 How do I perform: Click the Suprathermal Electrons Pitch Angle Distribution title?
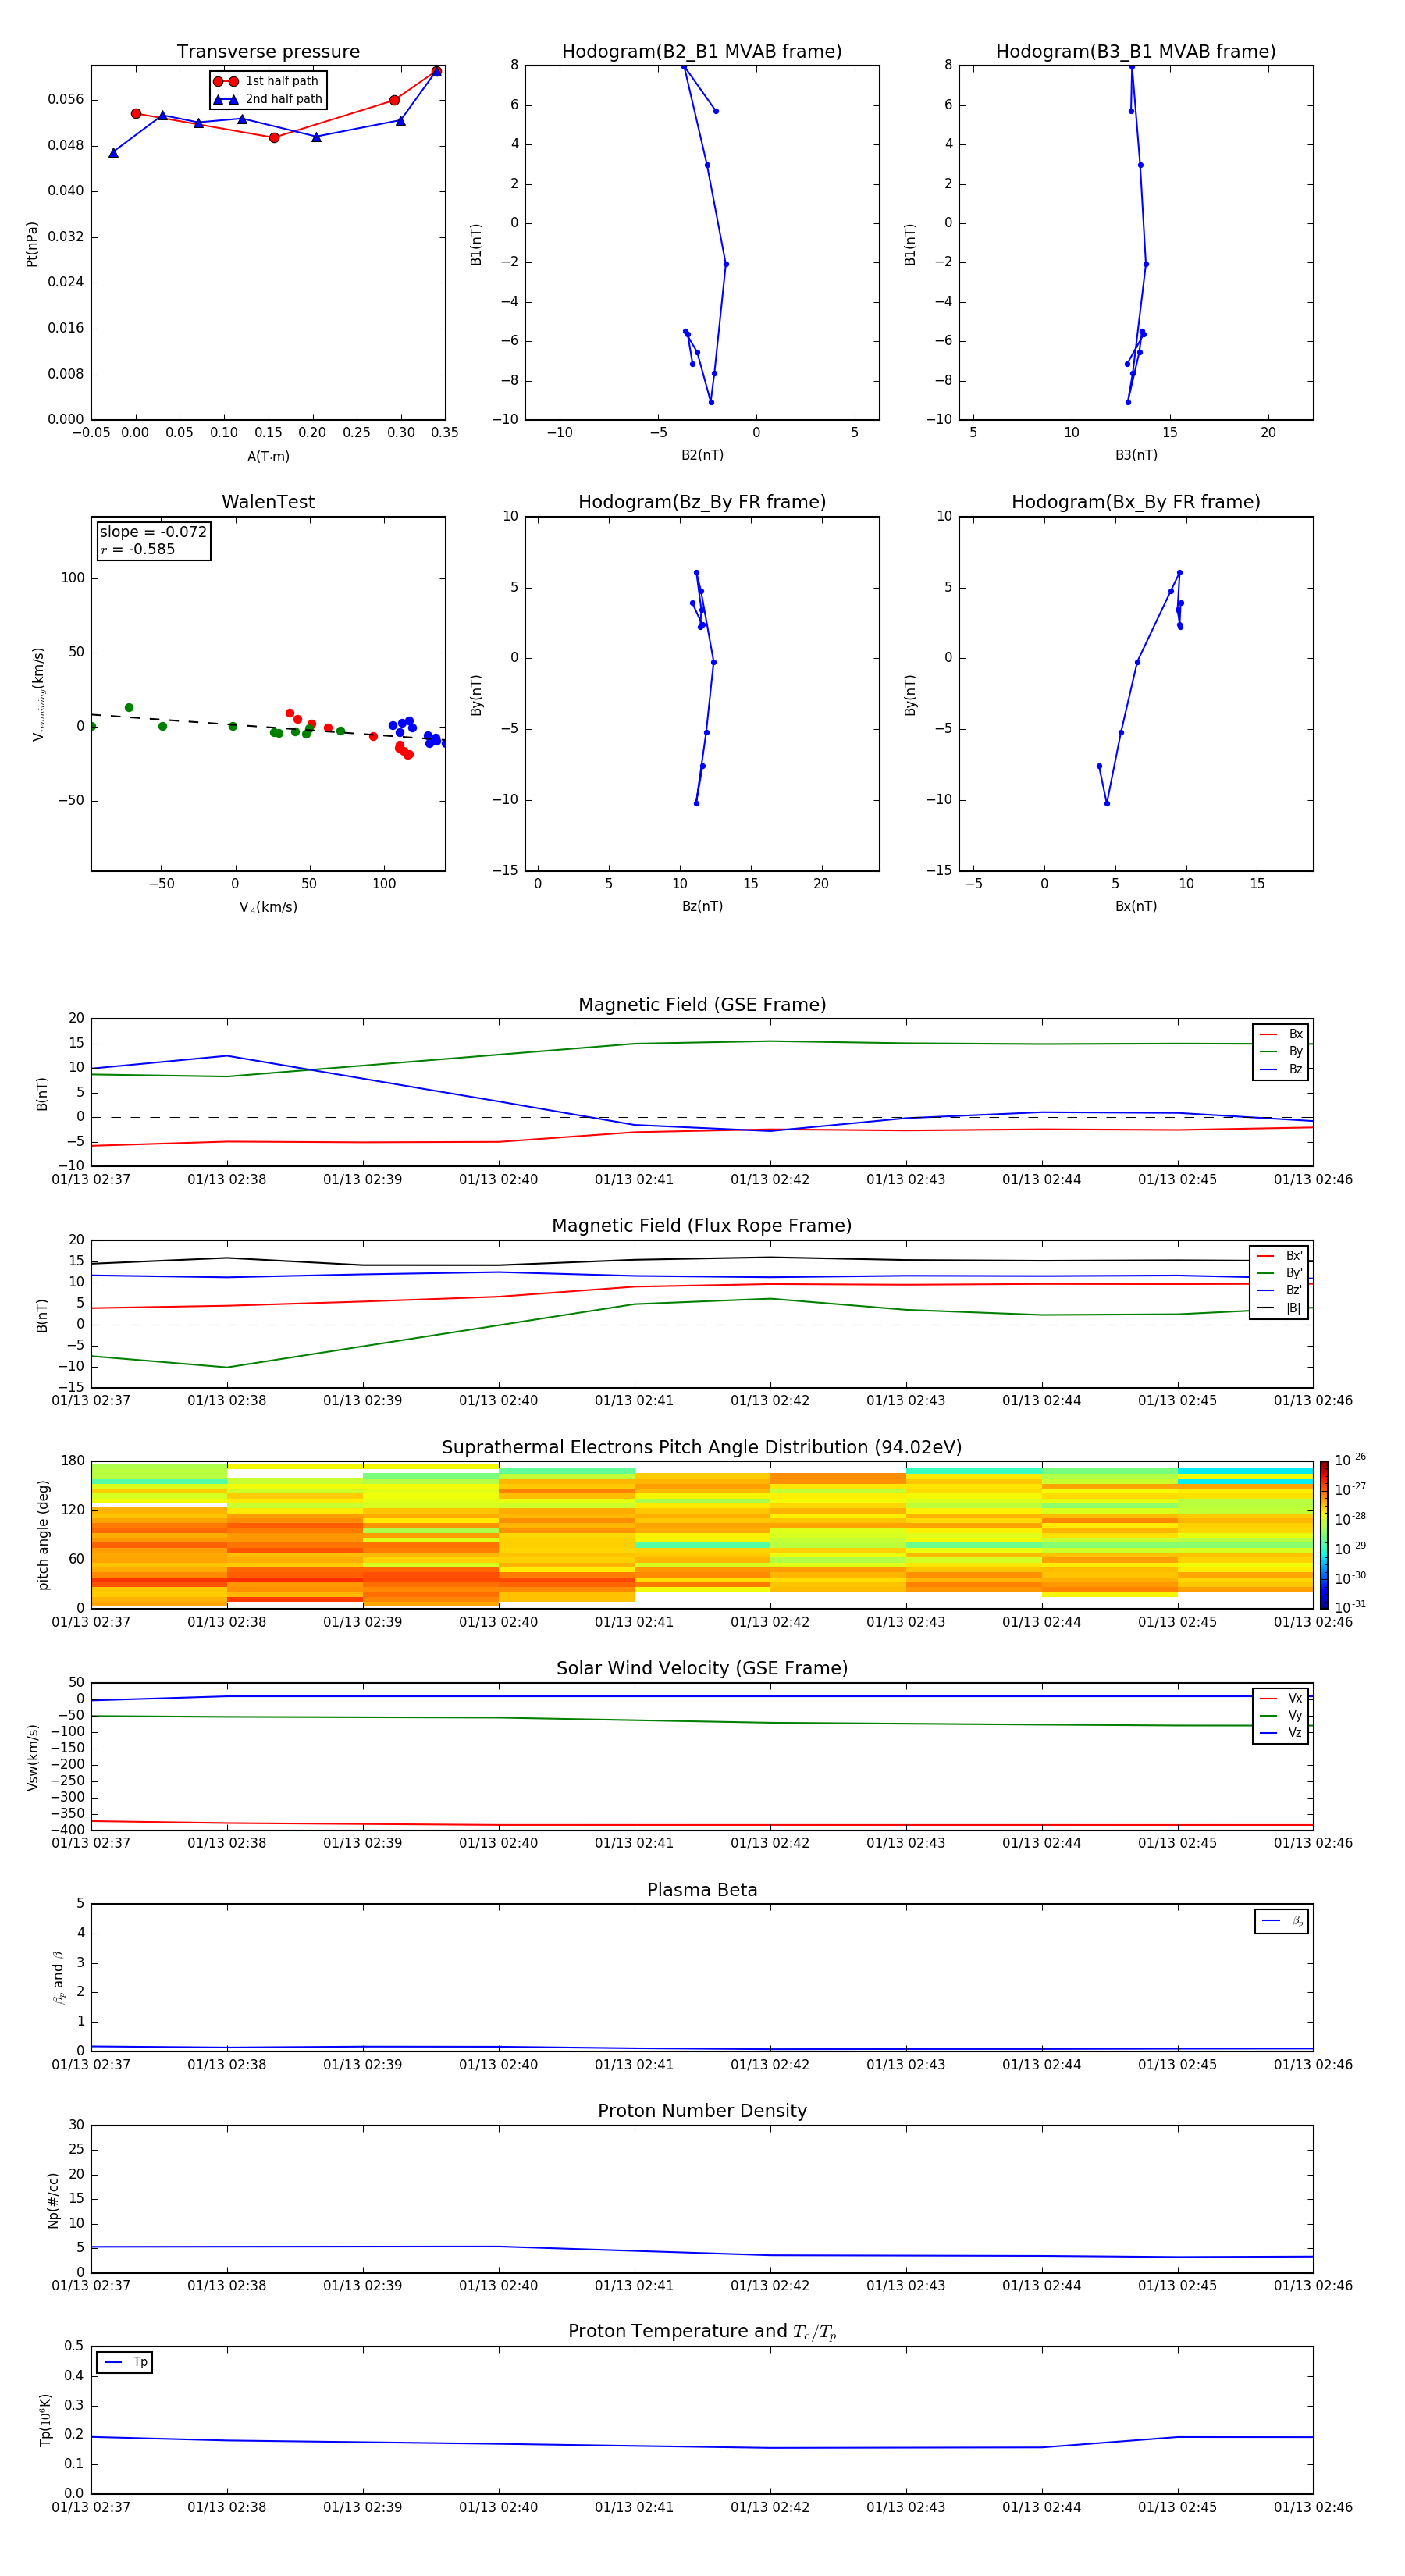tap(702, 1448)
